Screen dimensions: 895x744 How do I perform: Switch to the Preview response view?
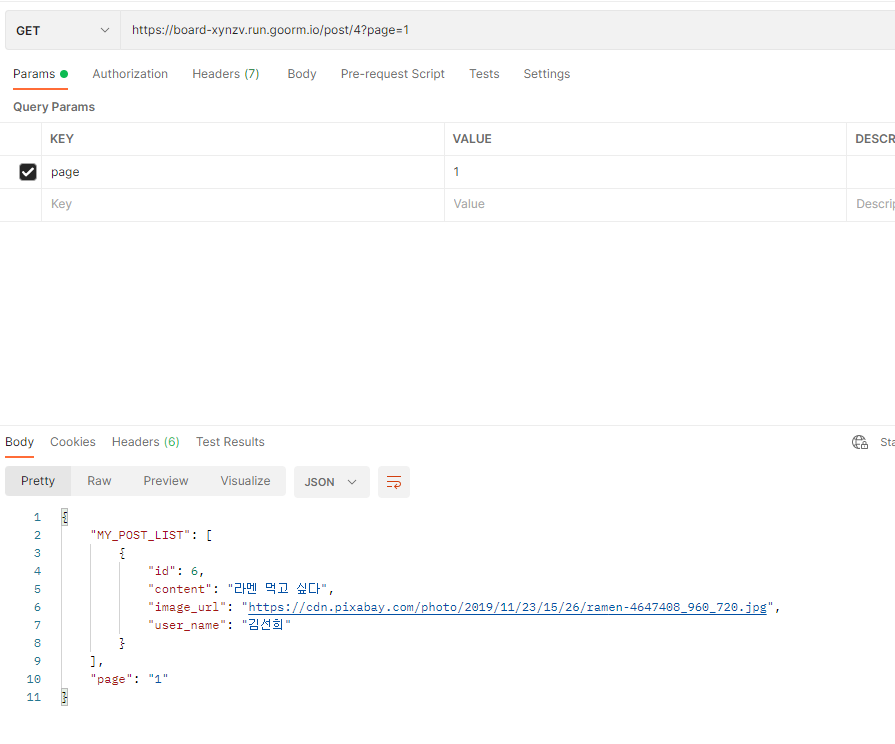point(165,481)
